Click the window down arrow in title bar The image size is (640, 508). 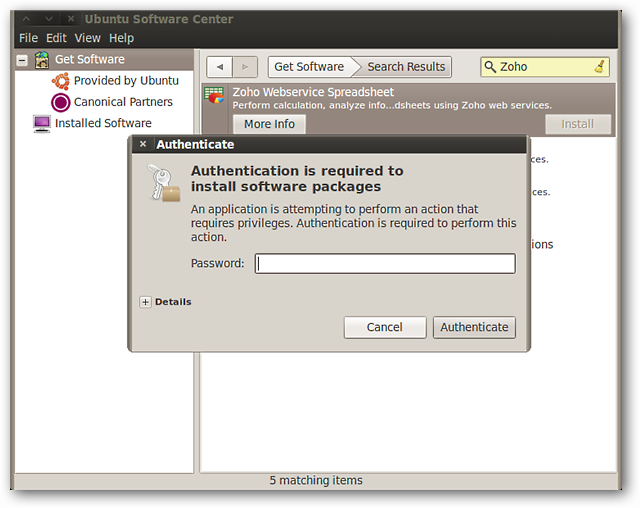tap(49, 19)
